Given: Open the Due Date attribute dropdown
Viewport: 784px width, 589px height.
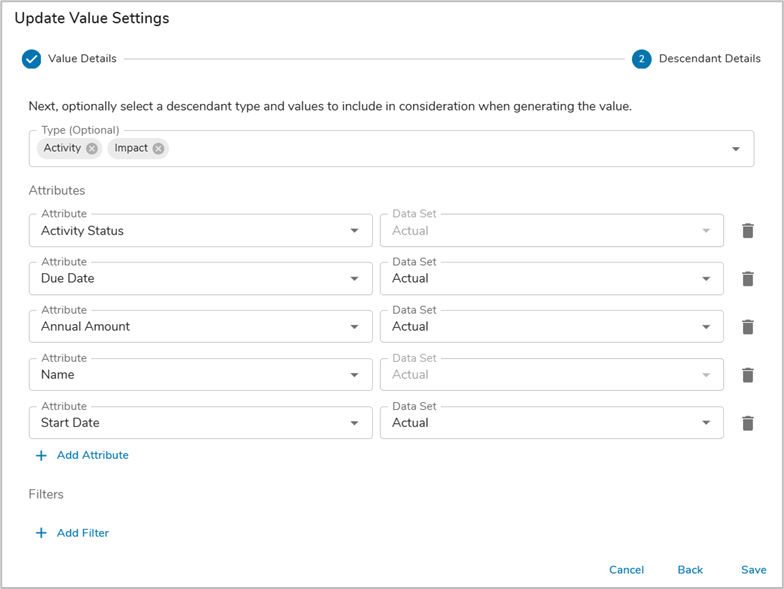Looking at the screenshot, I should [x=354, y=279].
